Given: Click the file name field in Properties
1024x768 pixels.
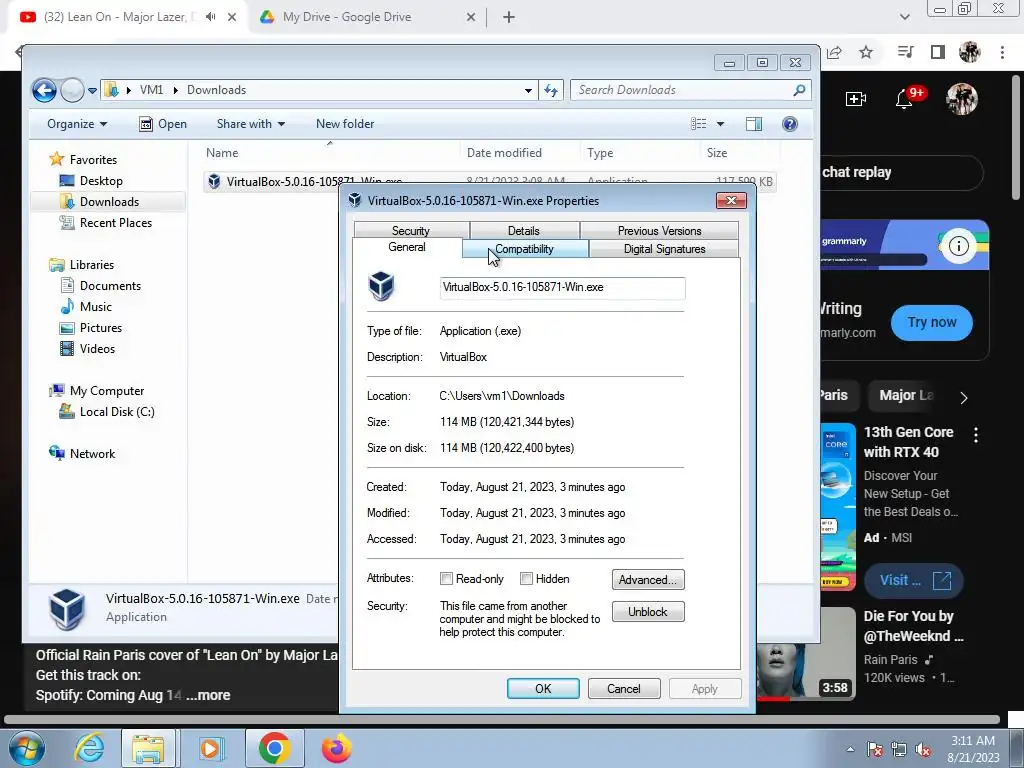Looking at the screenshot, I should point(562,287).
